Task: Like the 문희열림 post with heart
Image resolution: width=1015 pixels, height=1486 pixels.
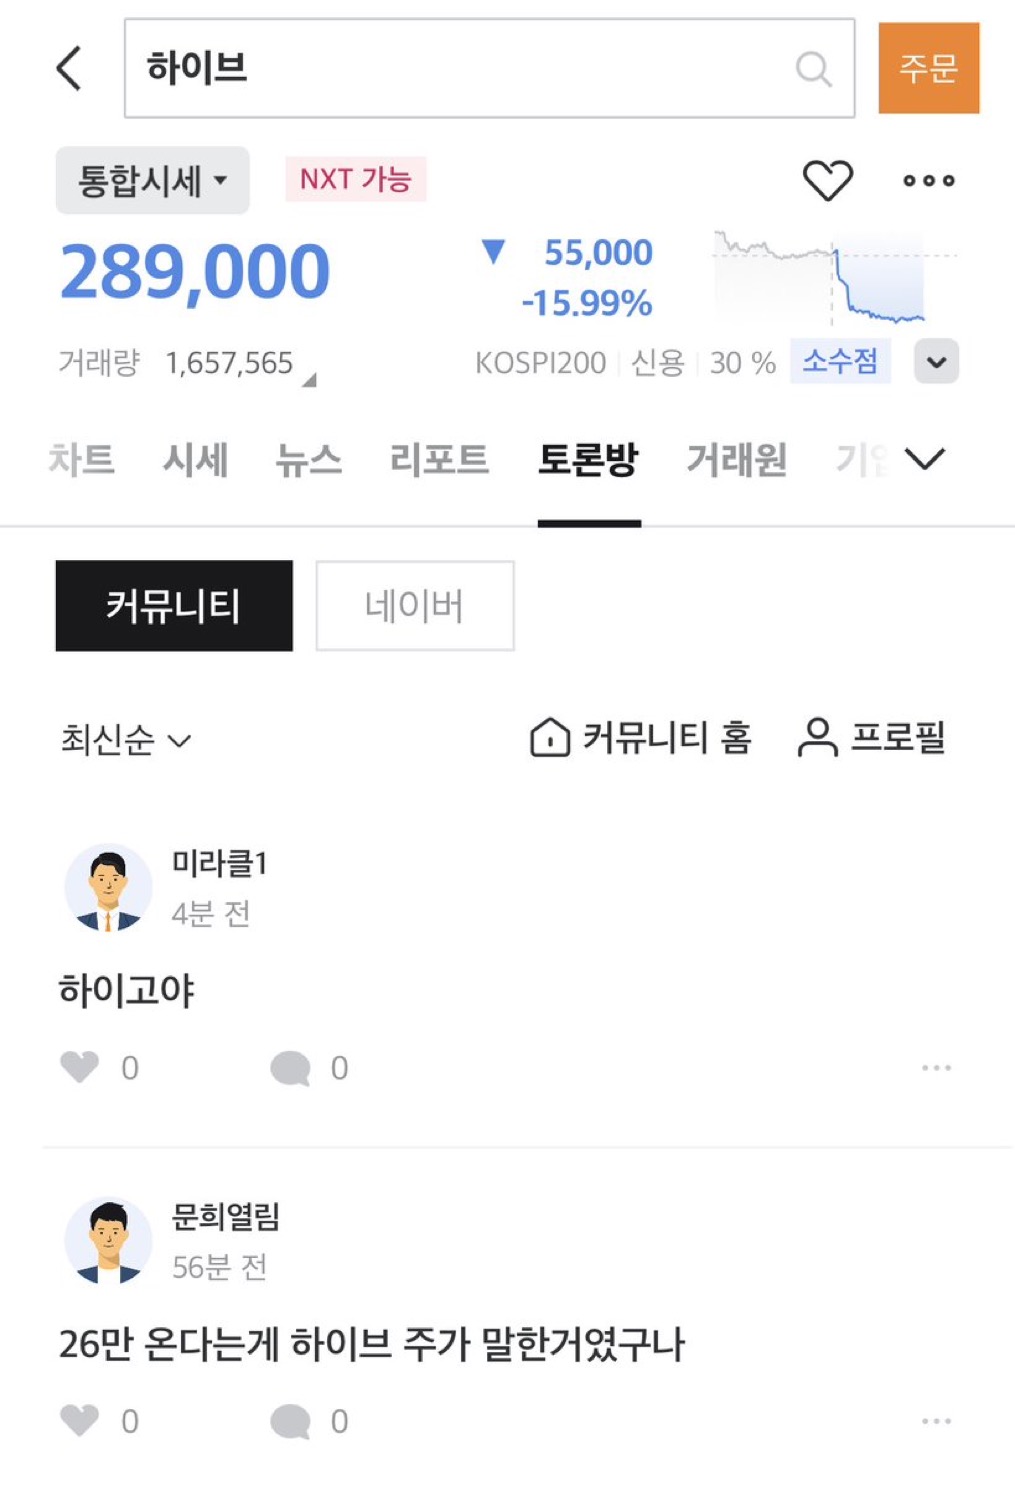Action: click(x=80, y=1420)
